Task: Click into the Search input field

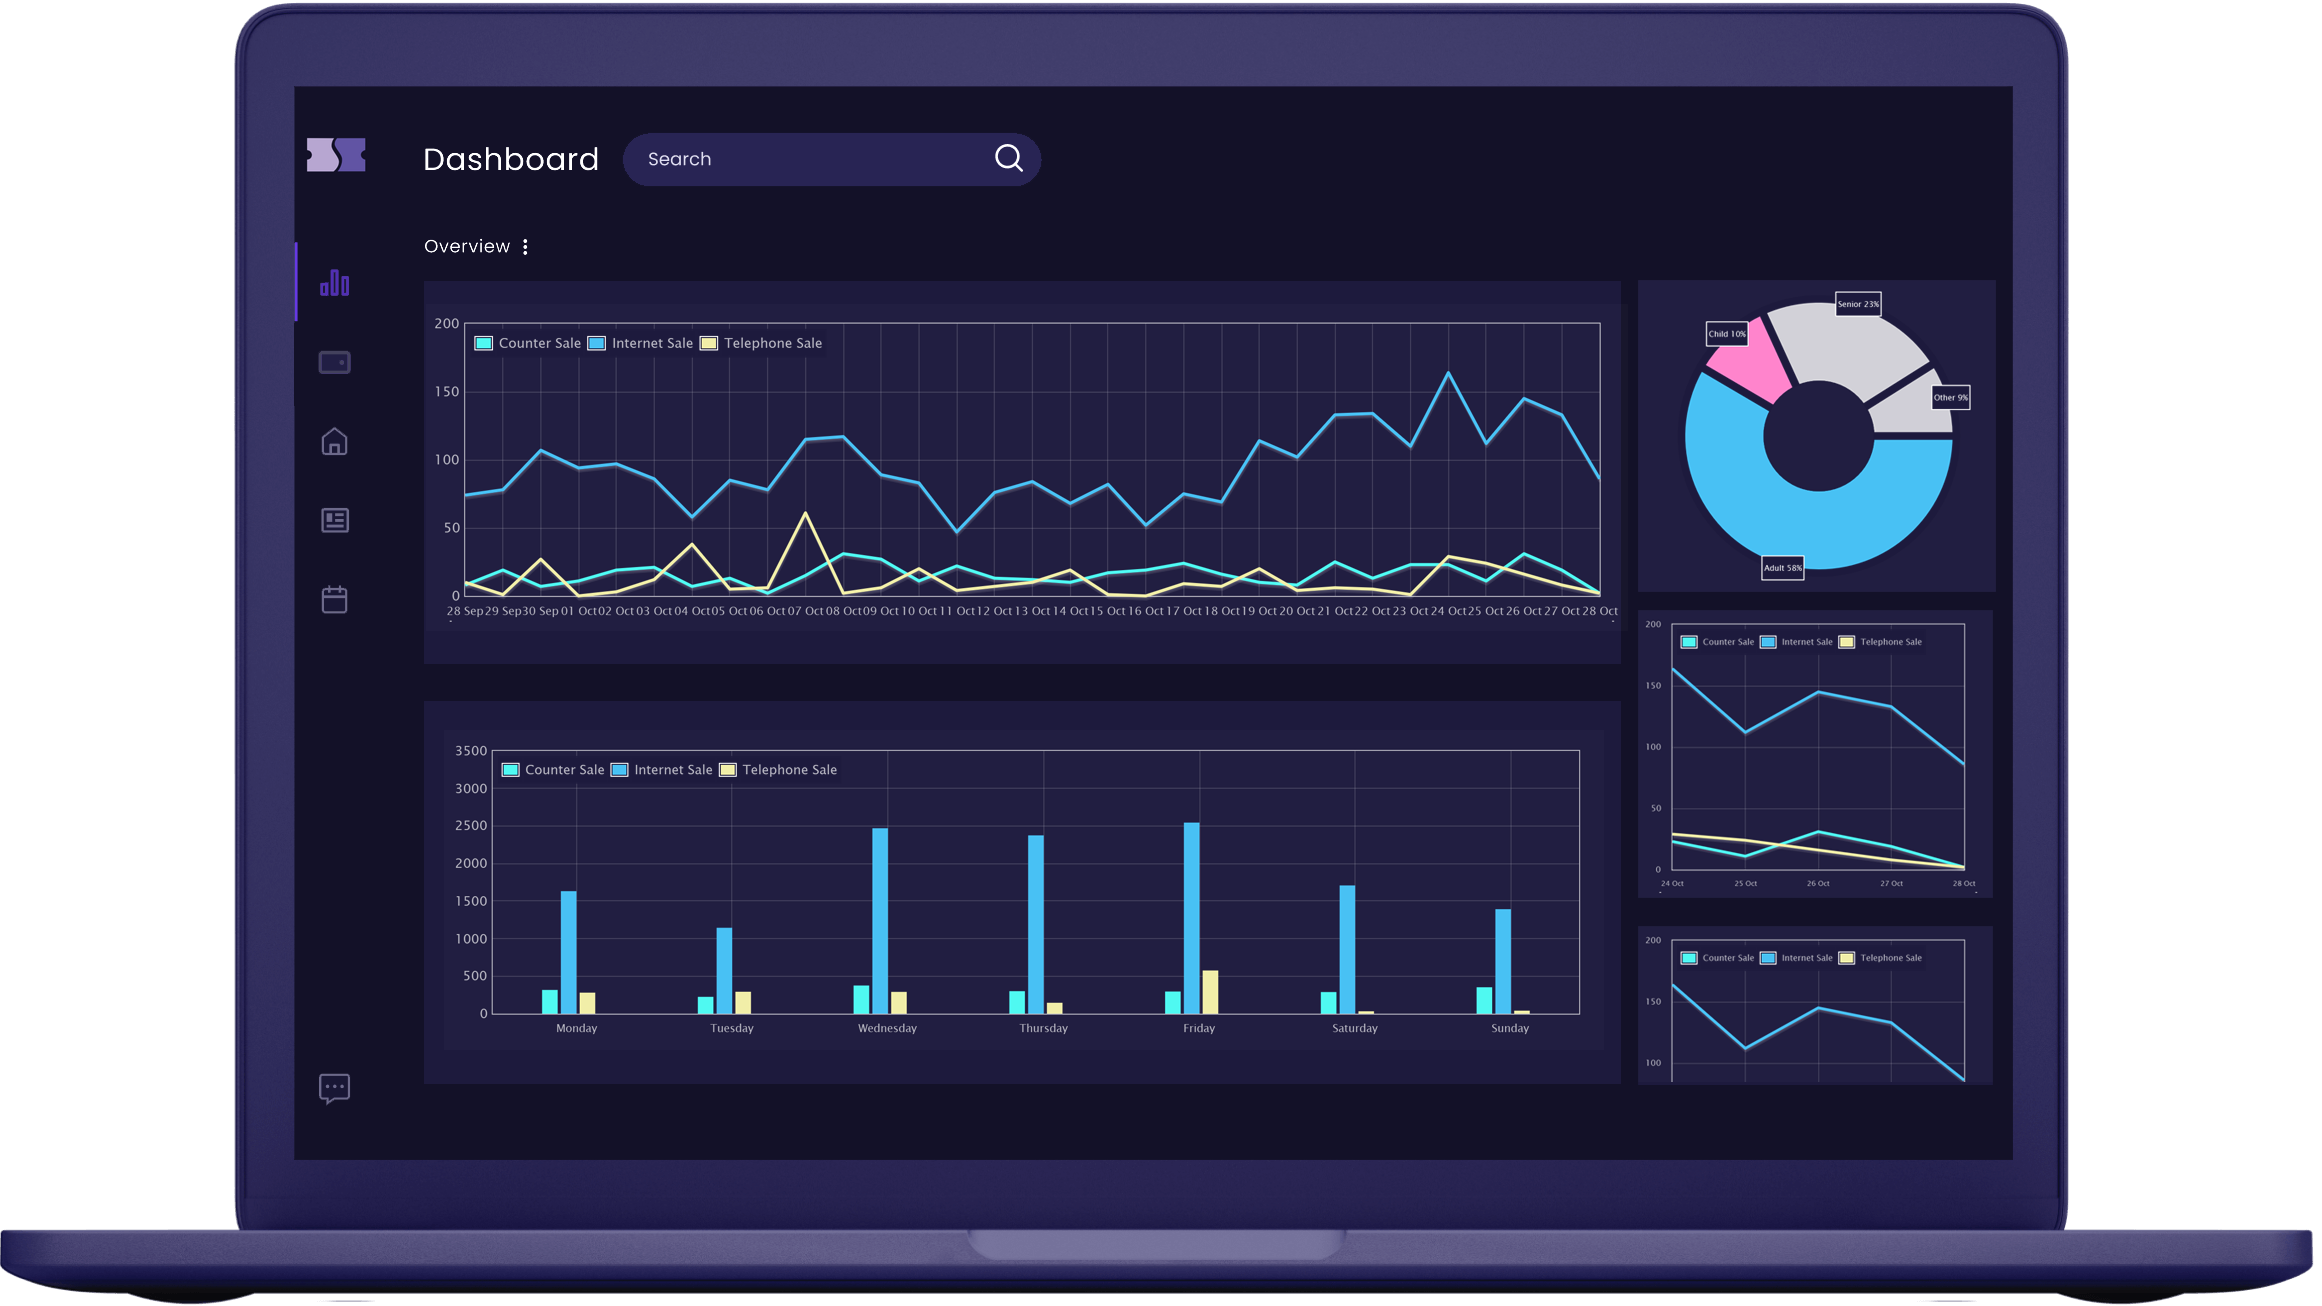Action: [832, 159]
